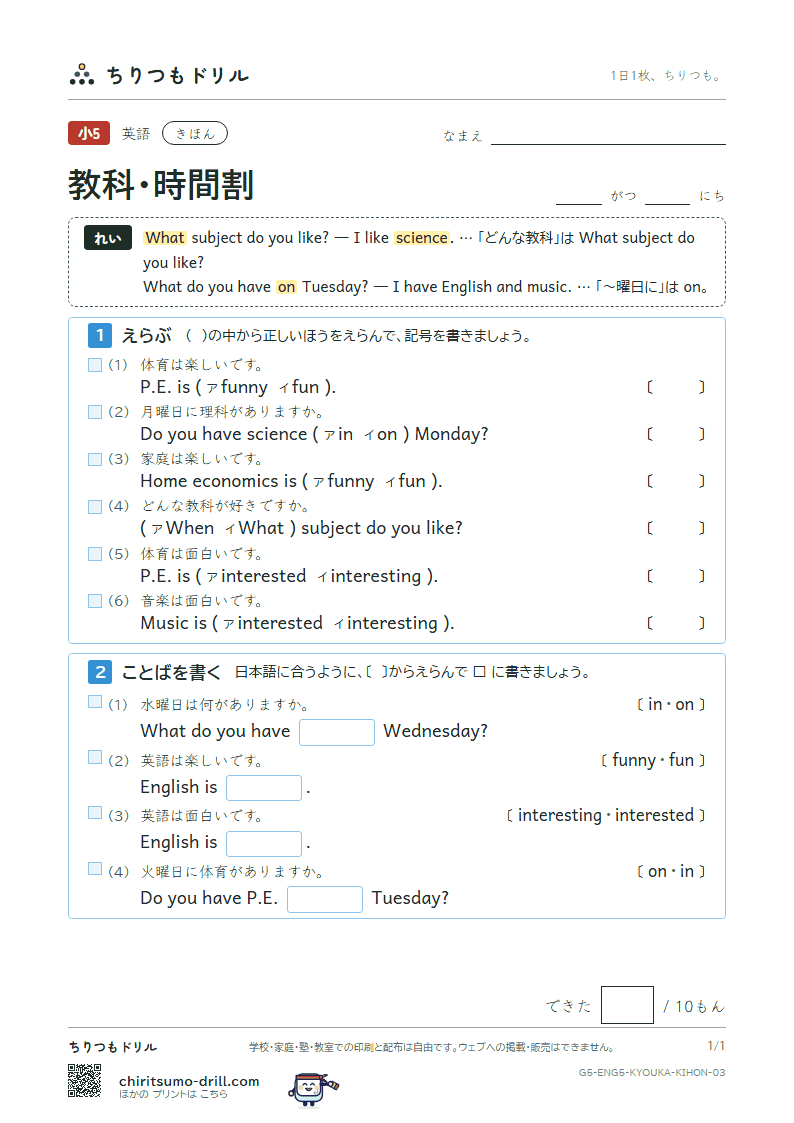Viewport: 794px width, 1123px height.
Task: Click the できた score box
Action: pyautogui.click(x=627, y=1005)
